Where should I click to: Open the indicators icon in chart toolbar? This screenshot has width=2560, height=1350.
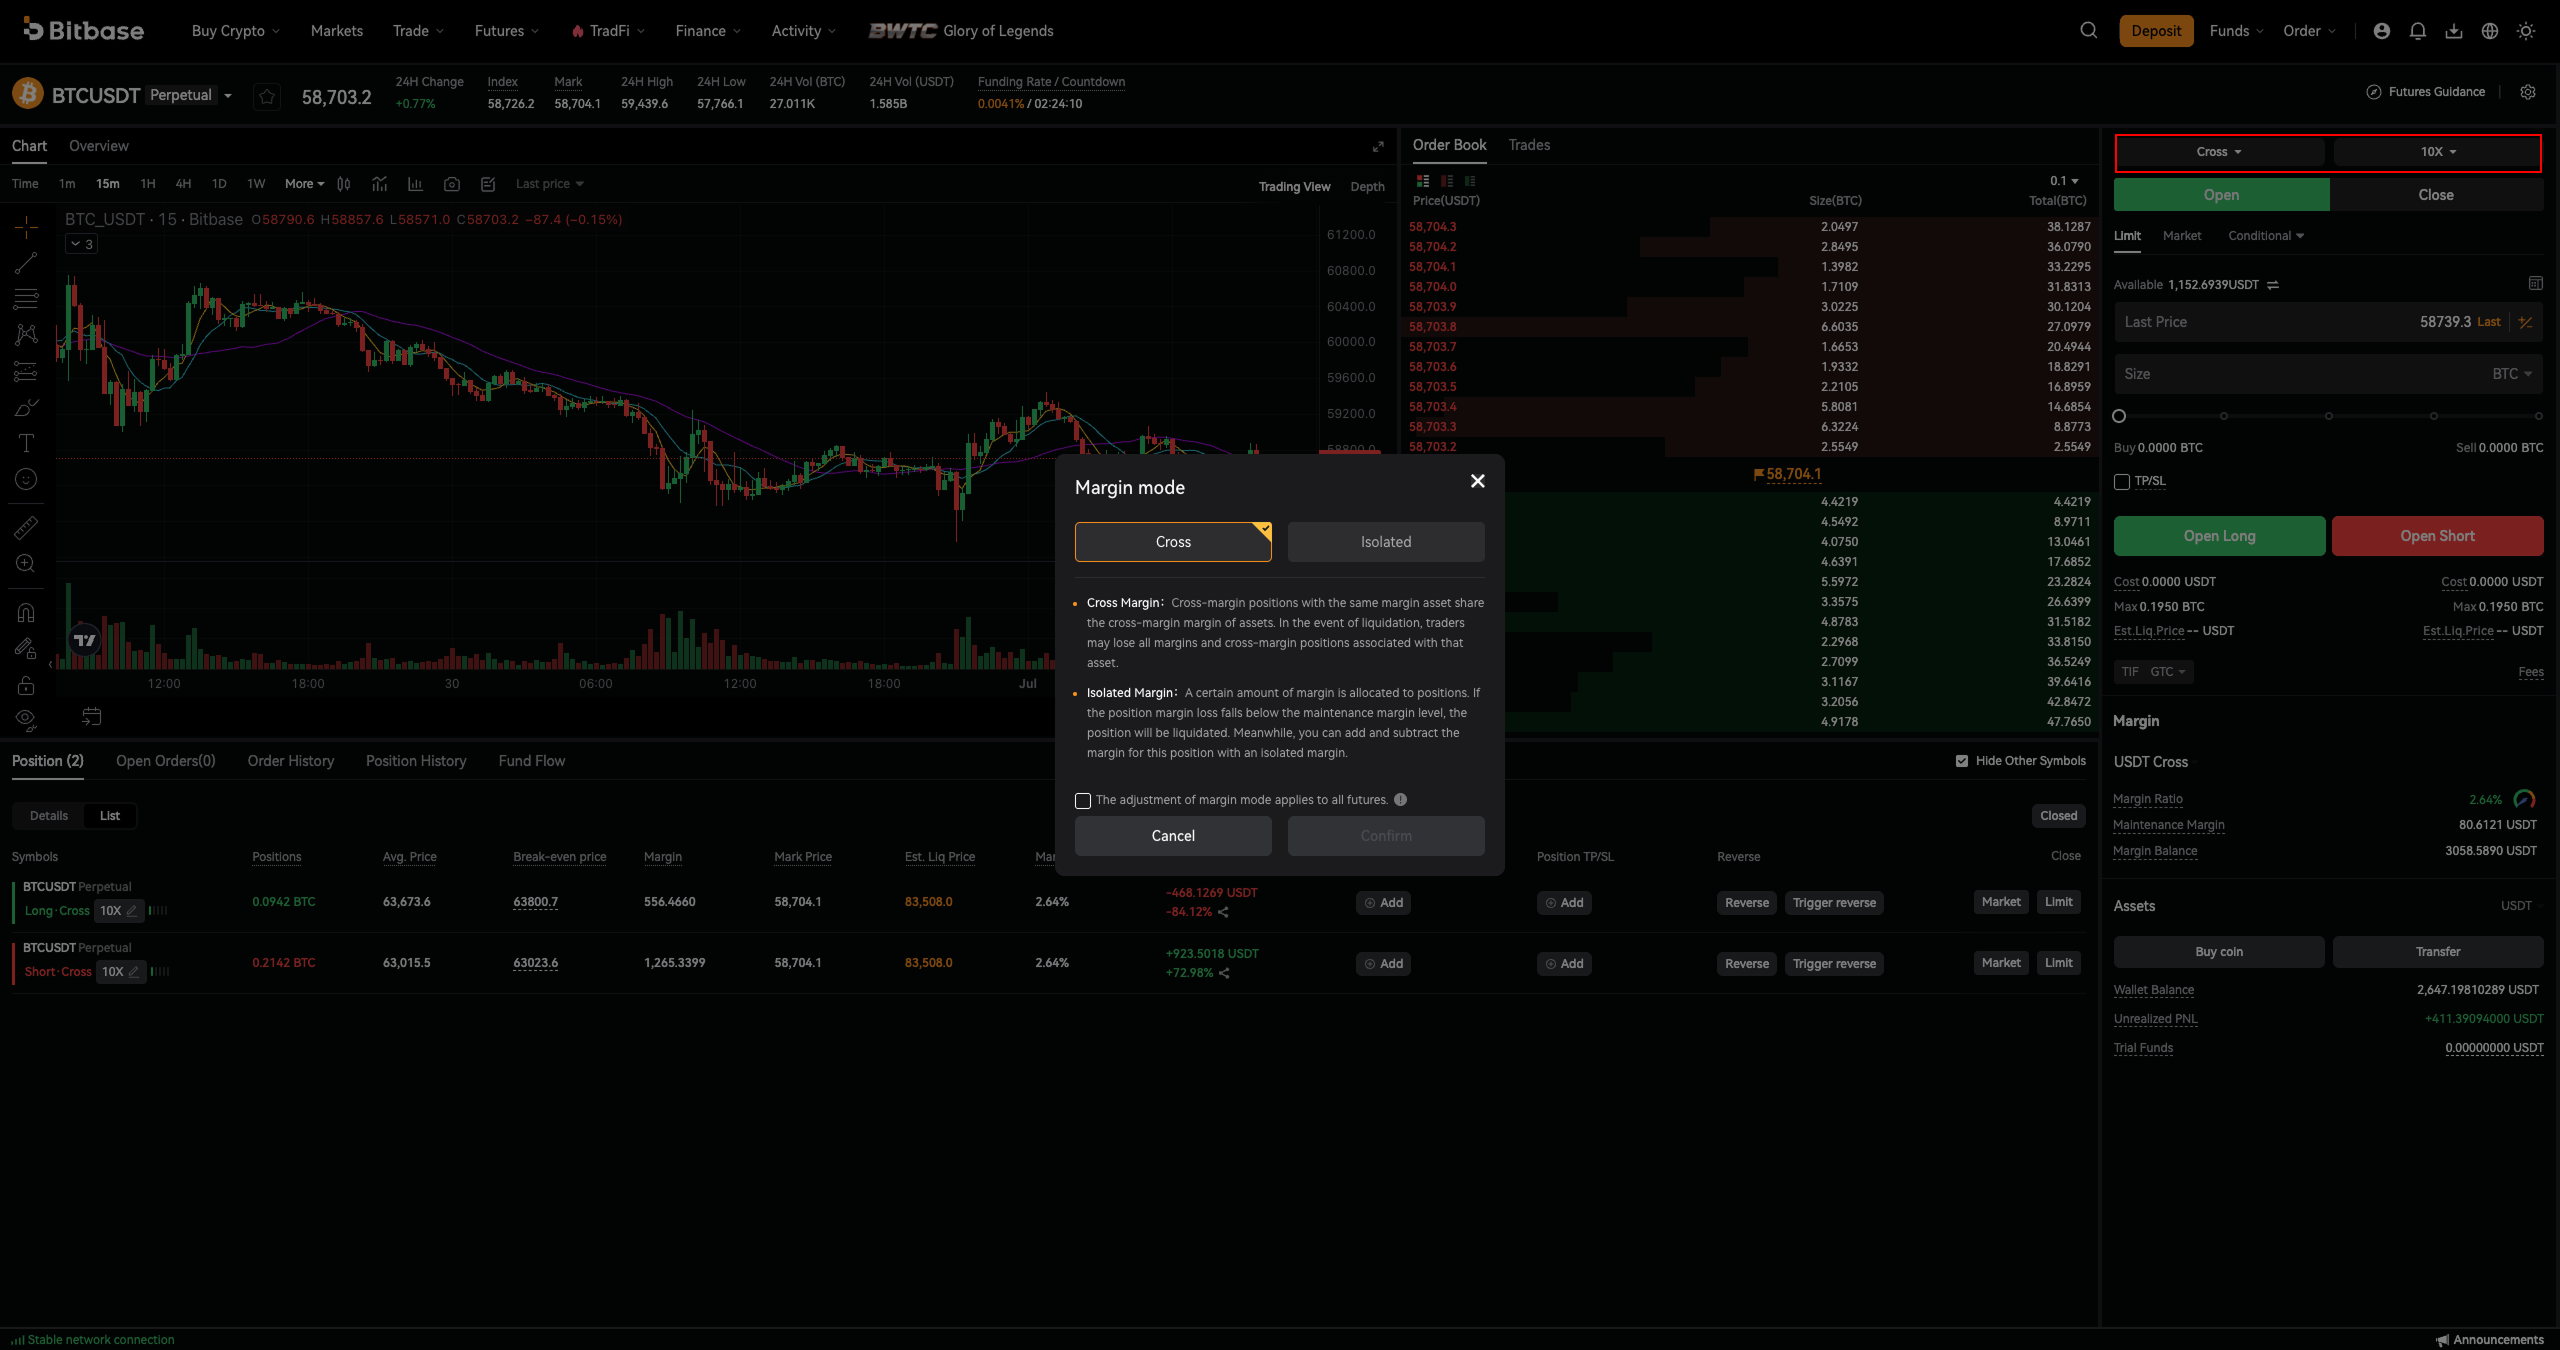click(380, 184)
